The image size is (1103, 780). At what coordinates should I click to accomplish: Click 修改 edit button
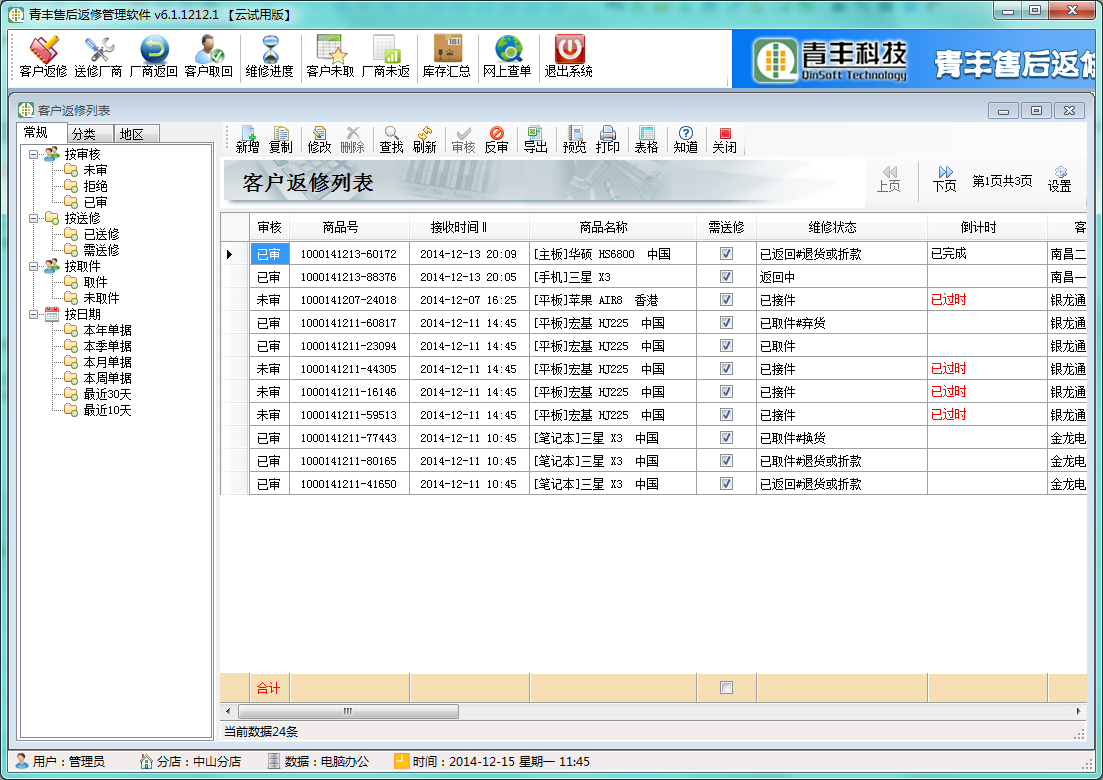(319, 139)
